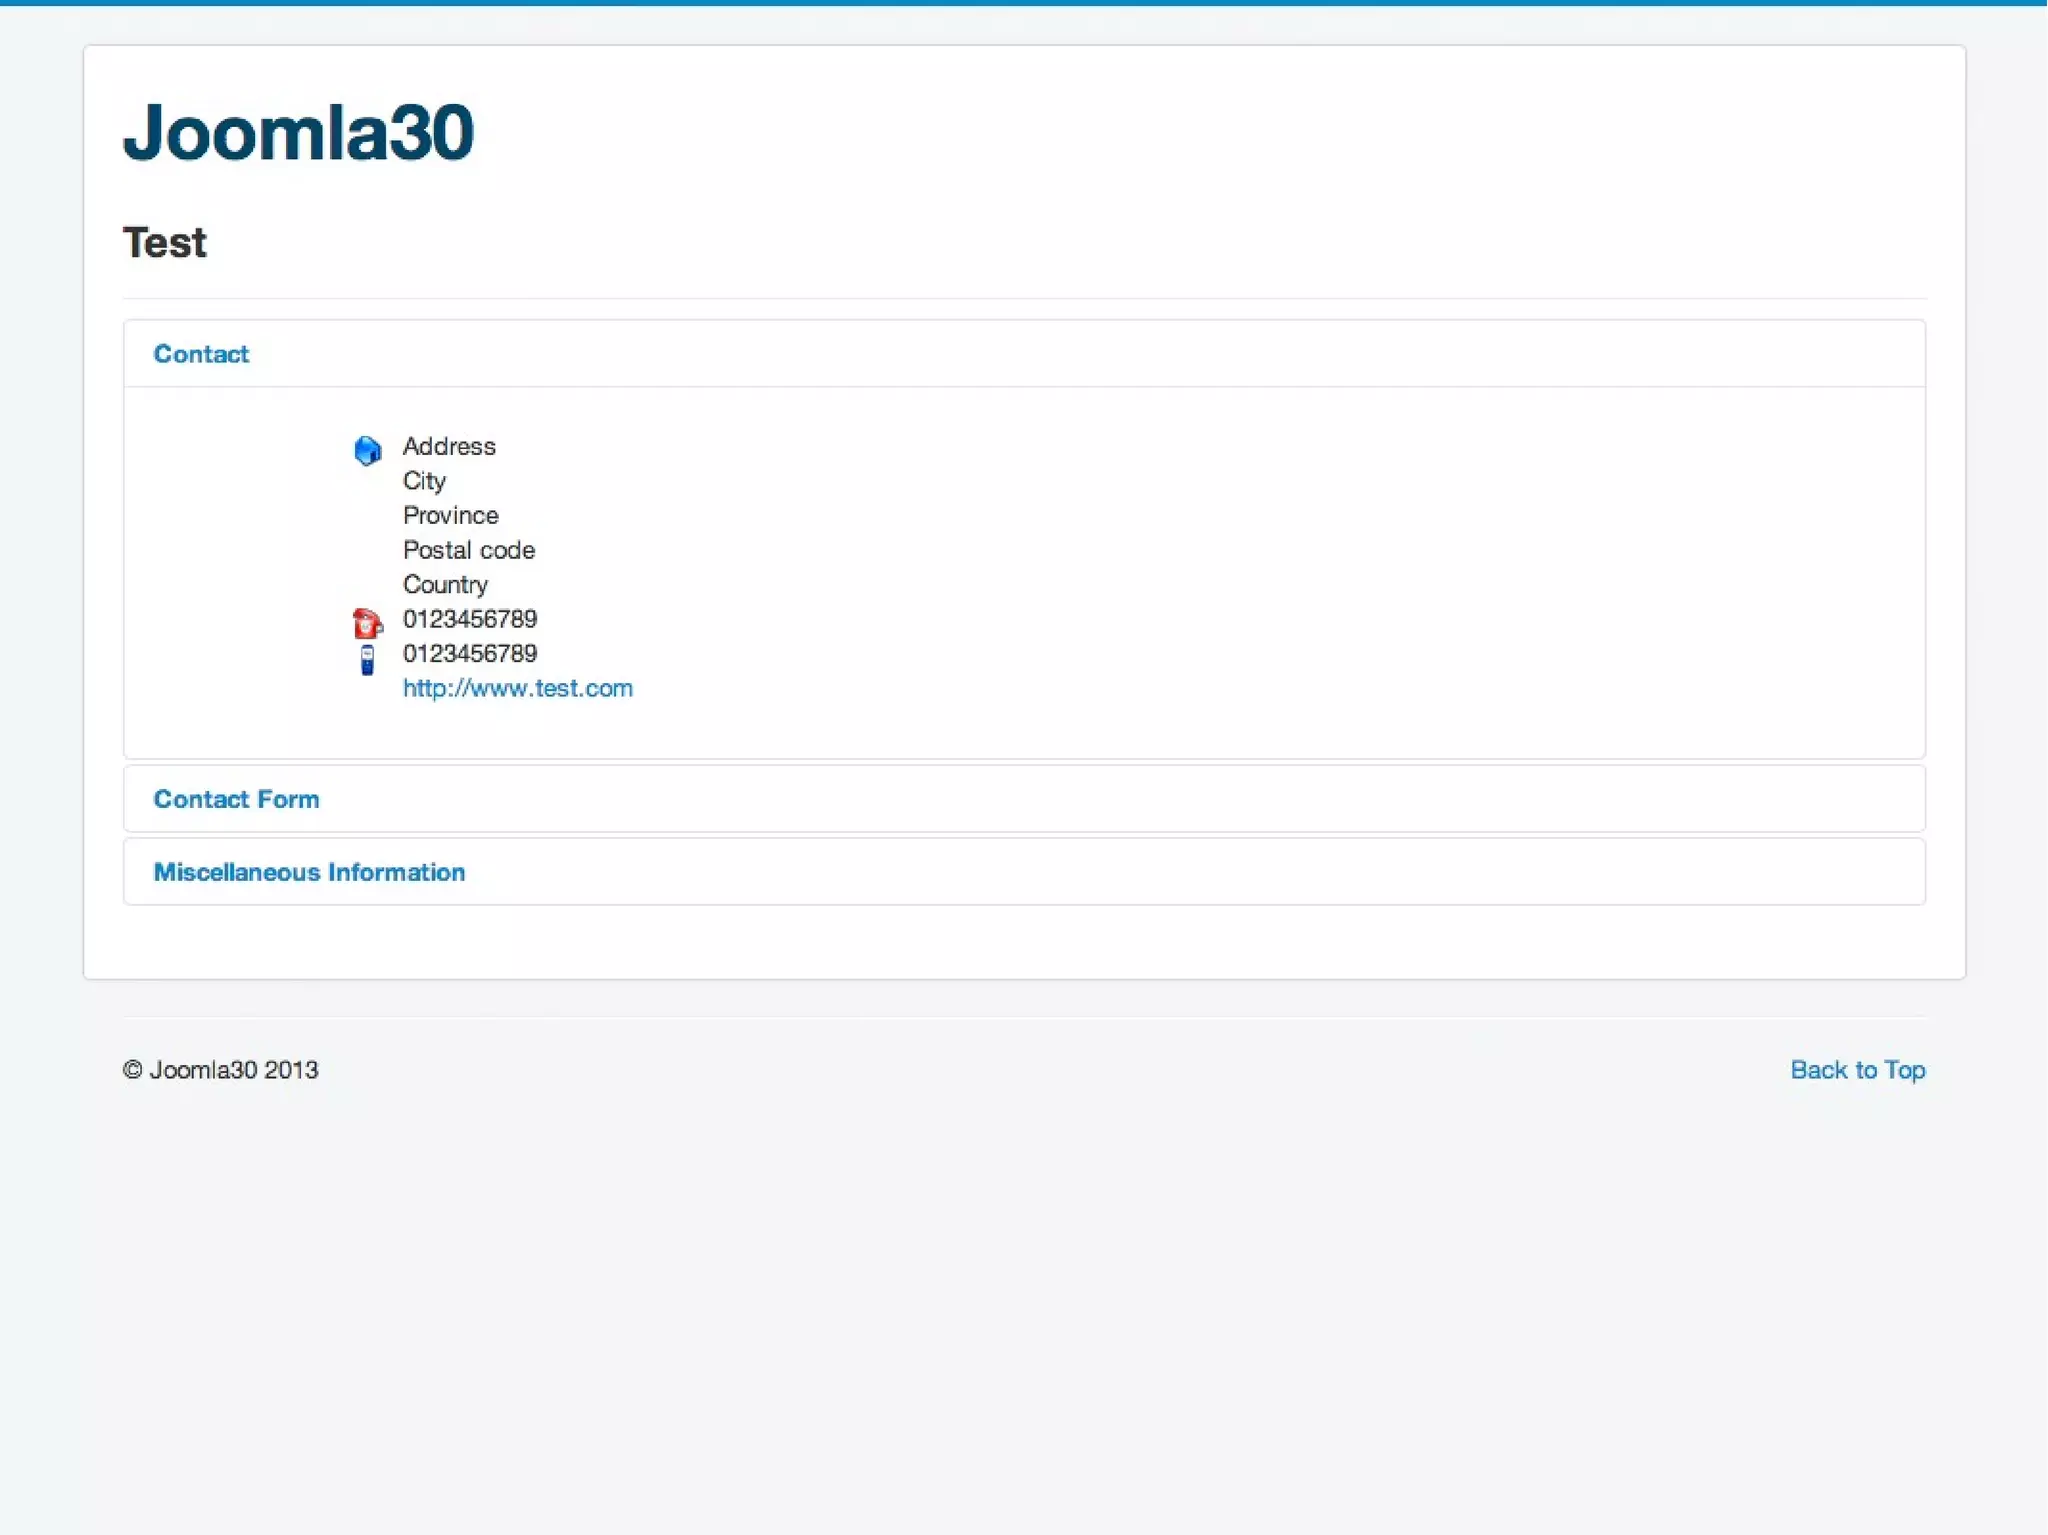Viewport: 2048px width, 1535px height.
Task: Click the number beside the red telephone
Action: 470,619
